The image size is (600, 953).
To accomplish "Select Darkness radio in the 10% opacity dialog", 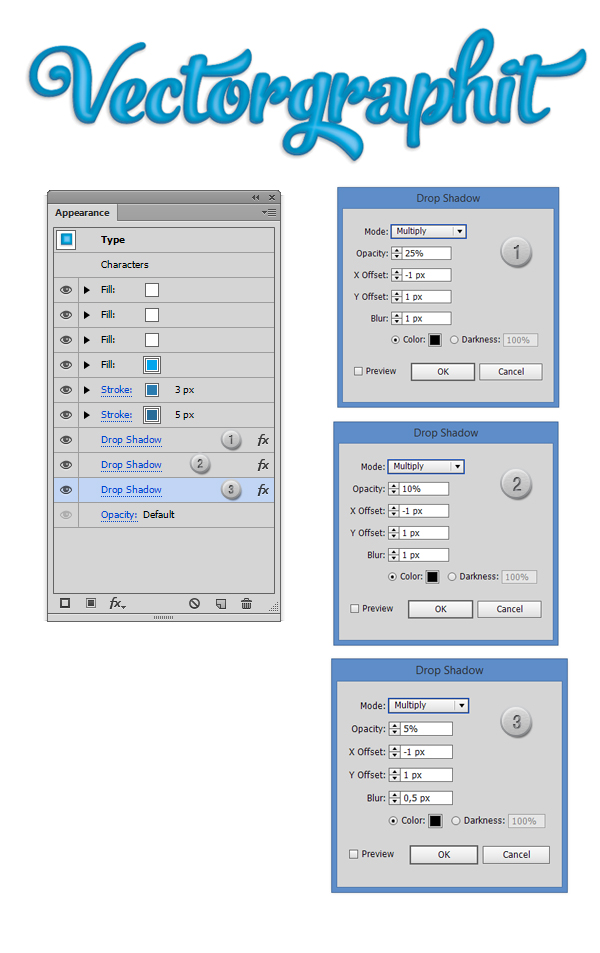I will tap(452, 577).
